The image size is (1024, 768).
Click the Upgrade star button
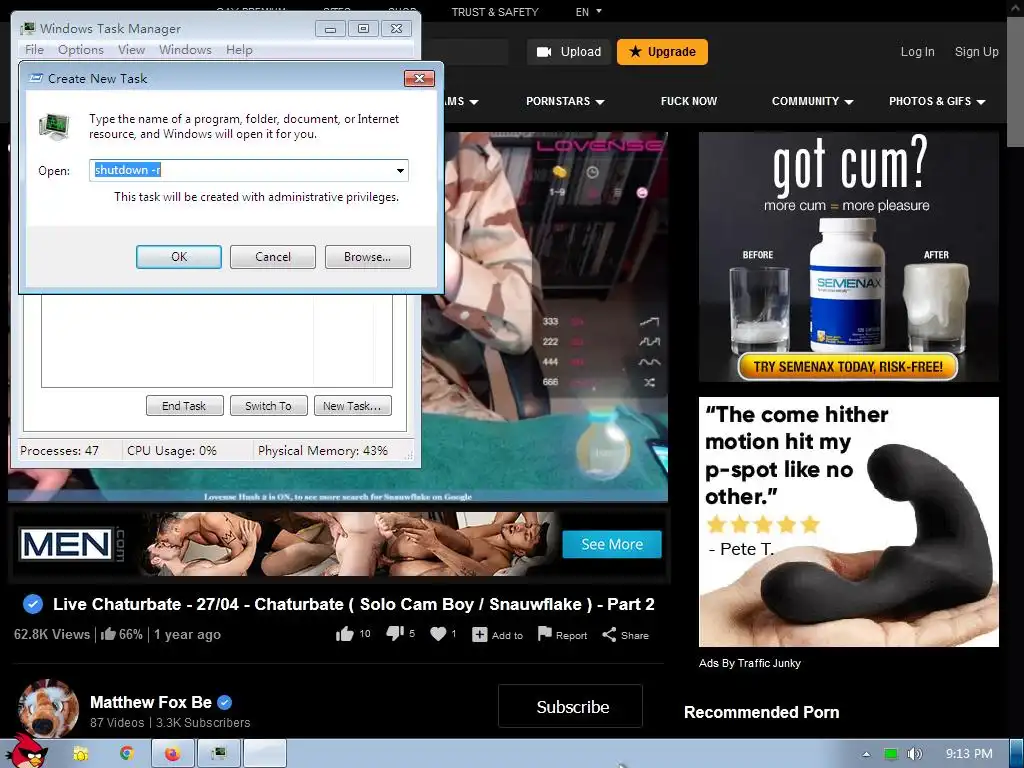pyautogui.click(x=662, y=52)
